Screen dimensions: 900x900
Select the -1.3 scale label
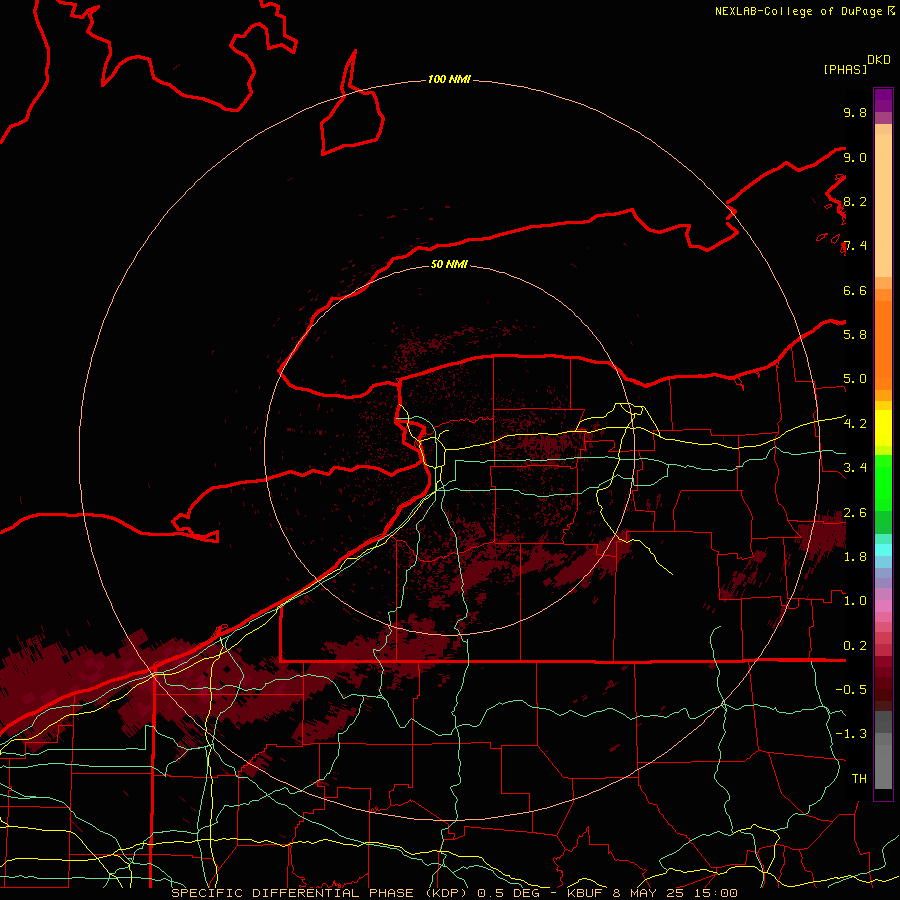click(x=851, y=734)
